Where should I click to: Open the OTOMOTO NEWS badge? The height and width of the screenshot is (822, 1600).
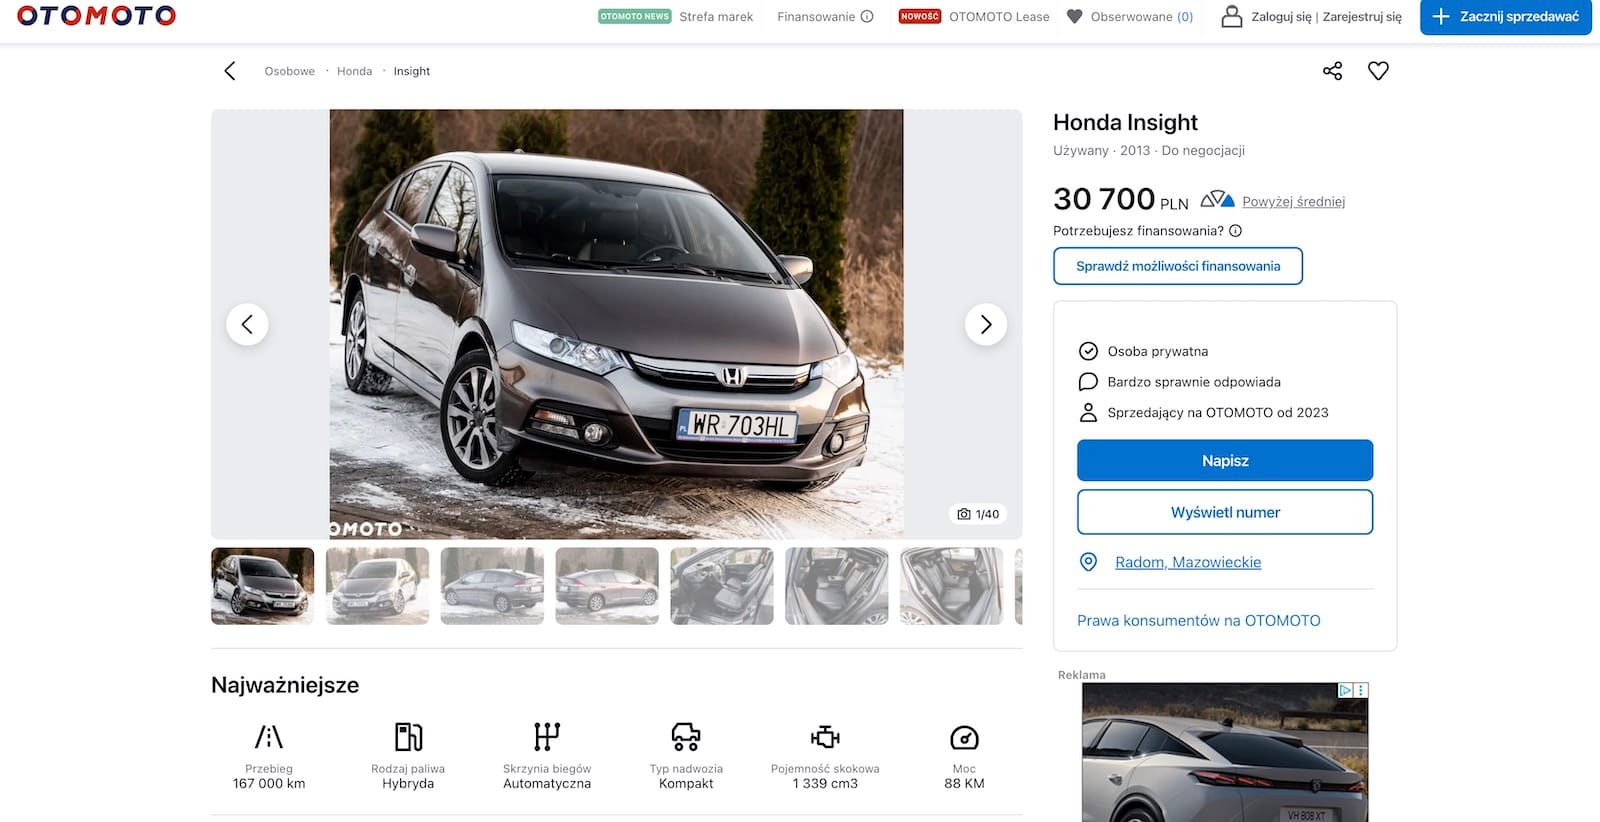tap(634, 16)
